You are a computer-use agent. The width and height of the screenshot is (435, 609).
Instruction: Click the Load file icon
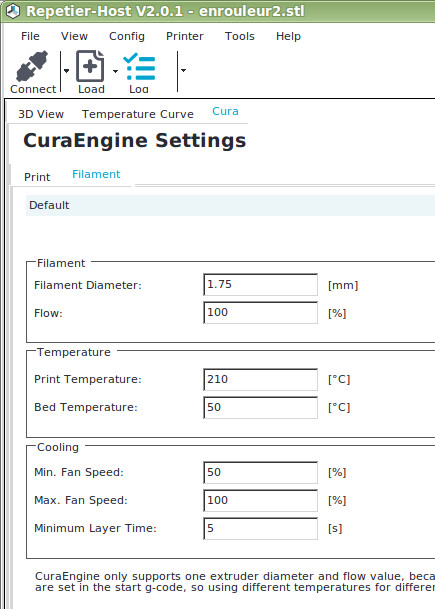(90, 66)
